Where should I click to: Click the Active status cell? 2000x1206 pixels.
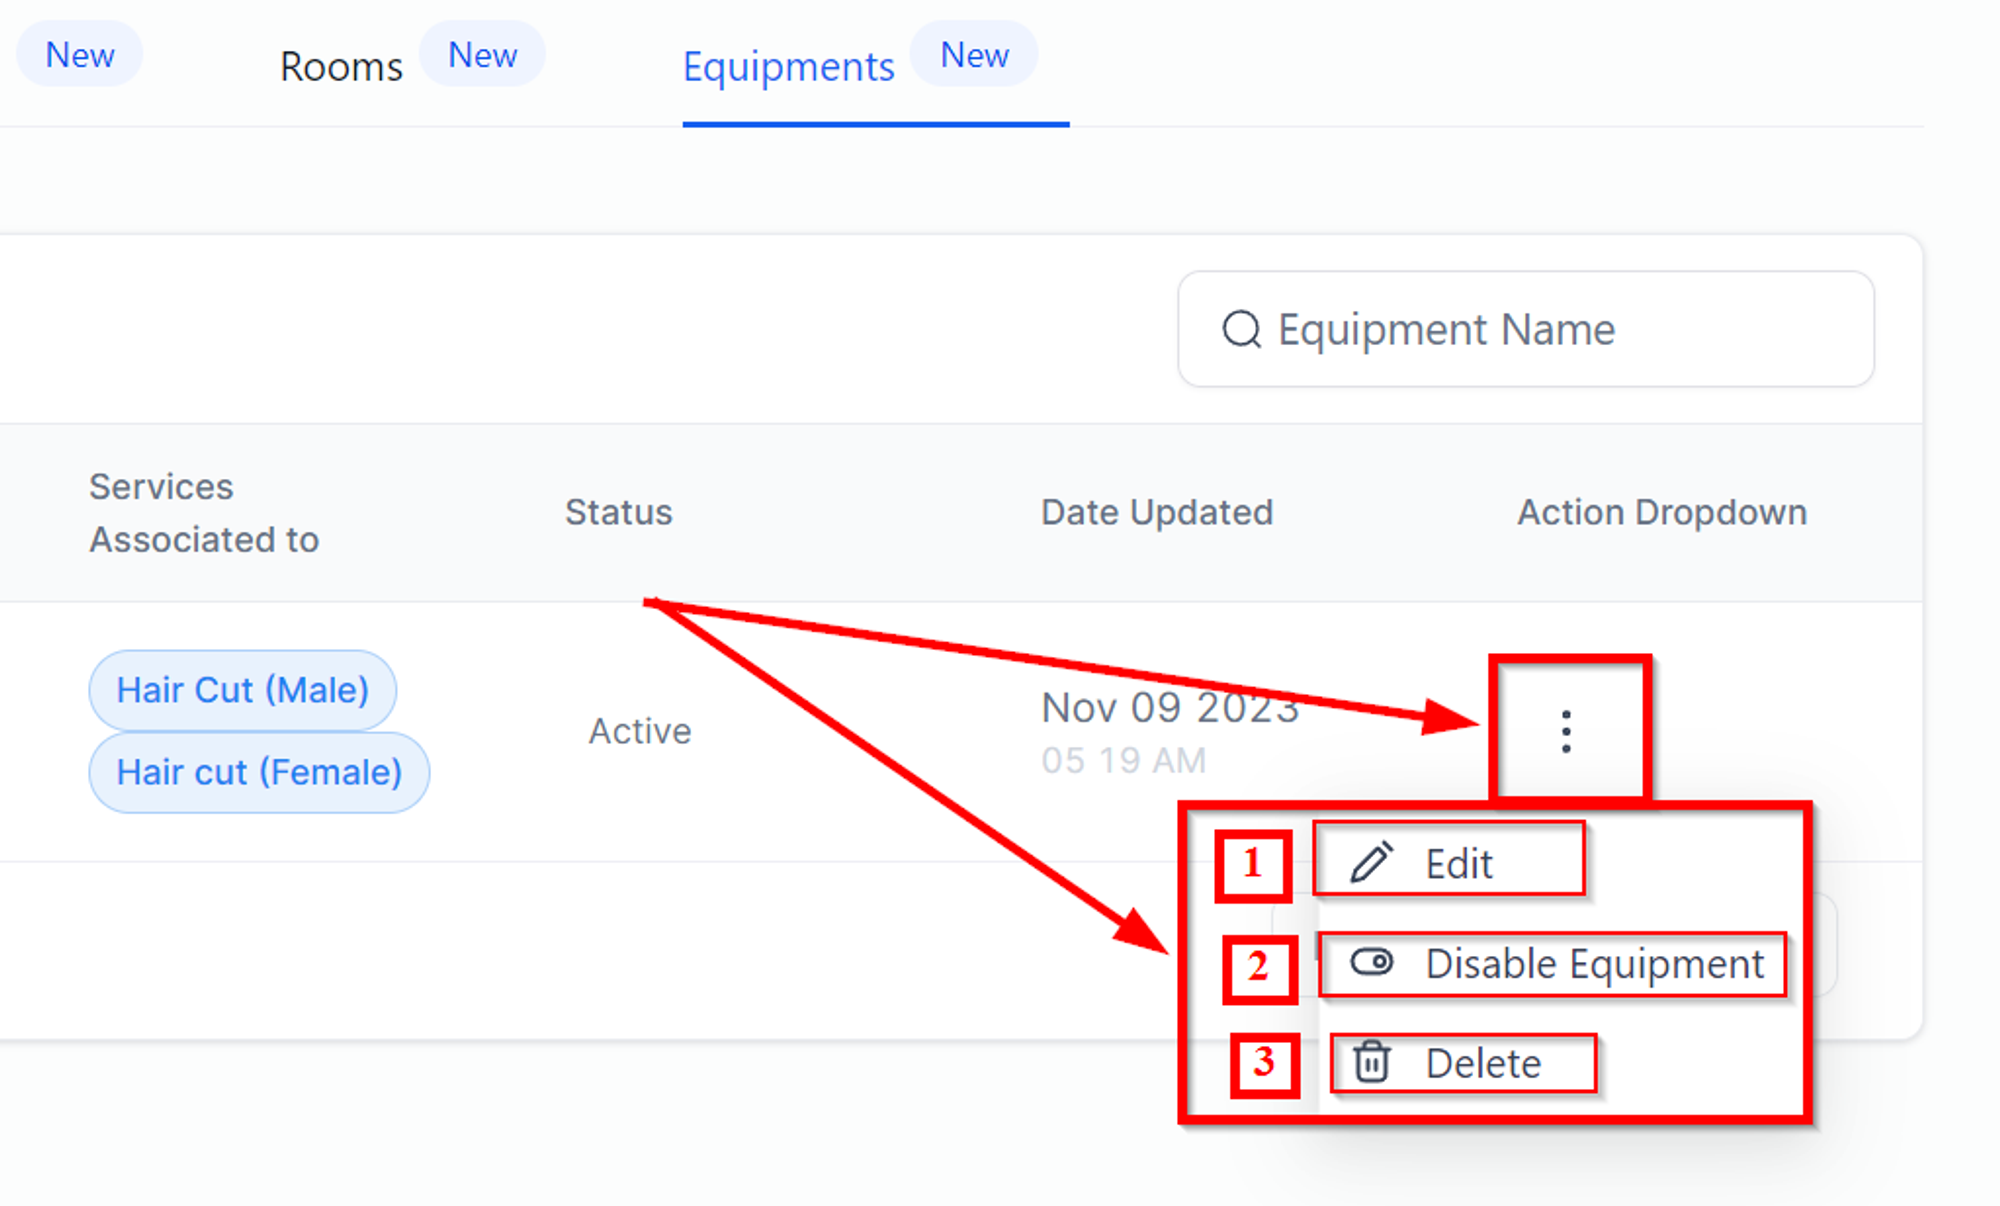(x=640, y=731)
